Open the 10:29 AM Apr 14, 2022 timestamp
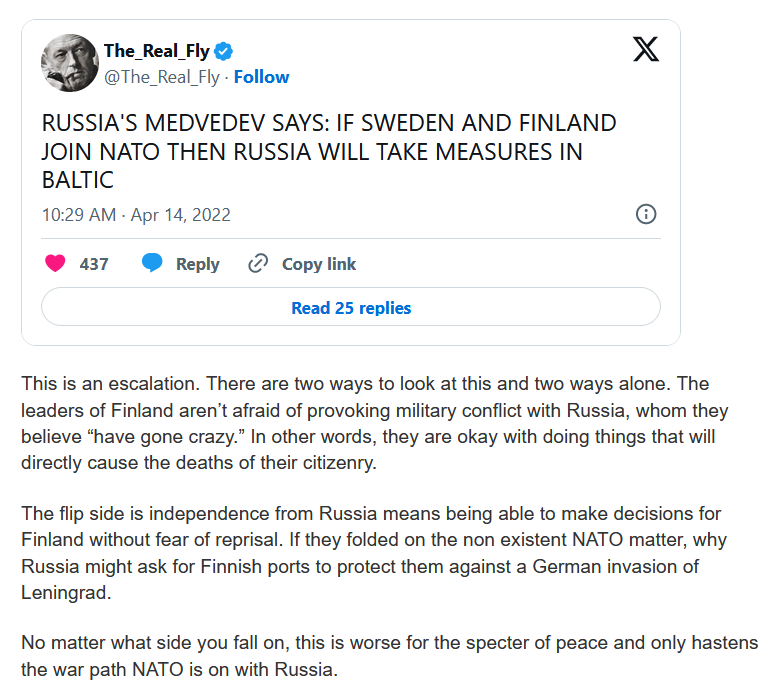Screen dimensions: 784x700 136,215
